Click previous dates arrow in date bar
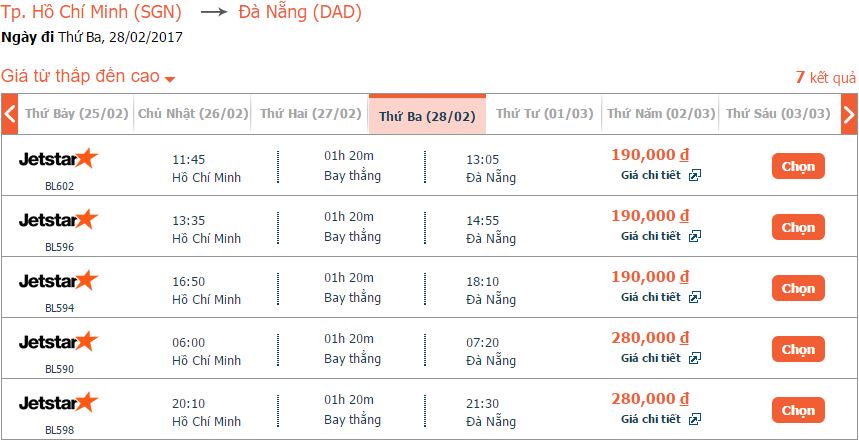 click(x=10, y=114)
